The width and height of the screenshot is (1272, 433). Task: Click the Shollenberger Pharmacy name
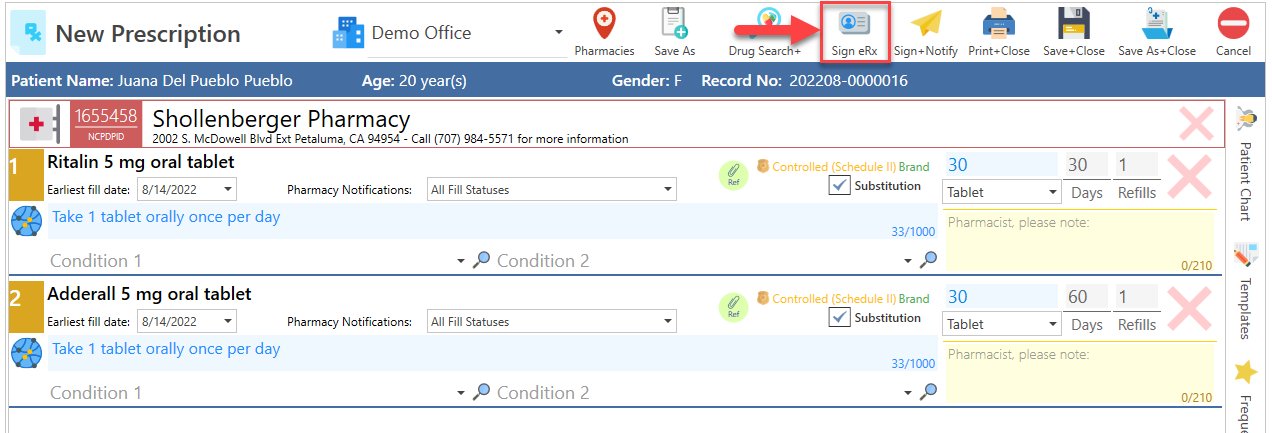[281, 119]
